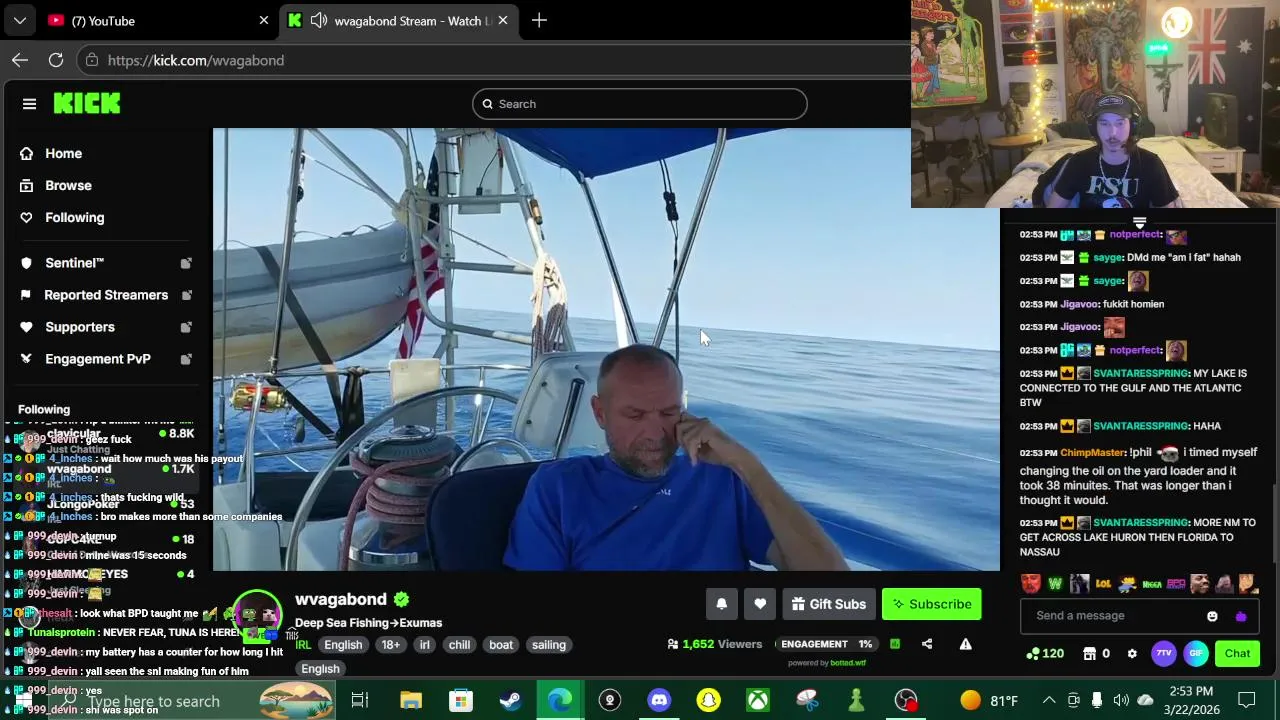
Task: Click the boat tag
Action: point(501,645)
